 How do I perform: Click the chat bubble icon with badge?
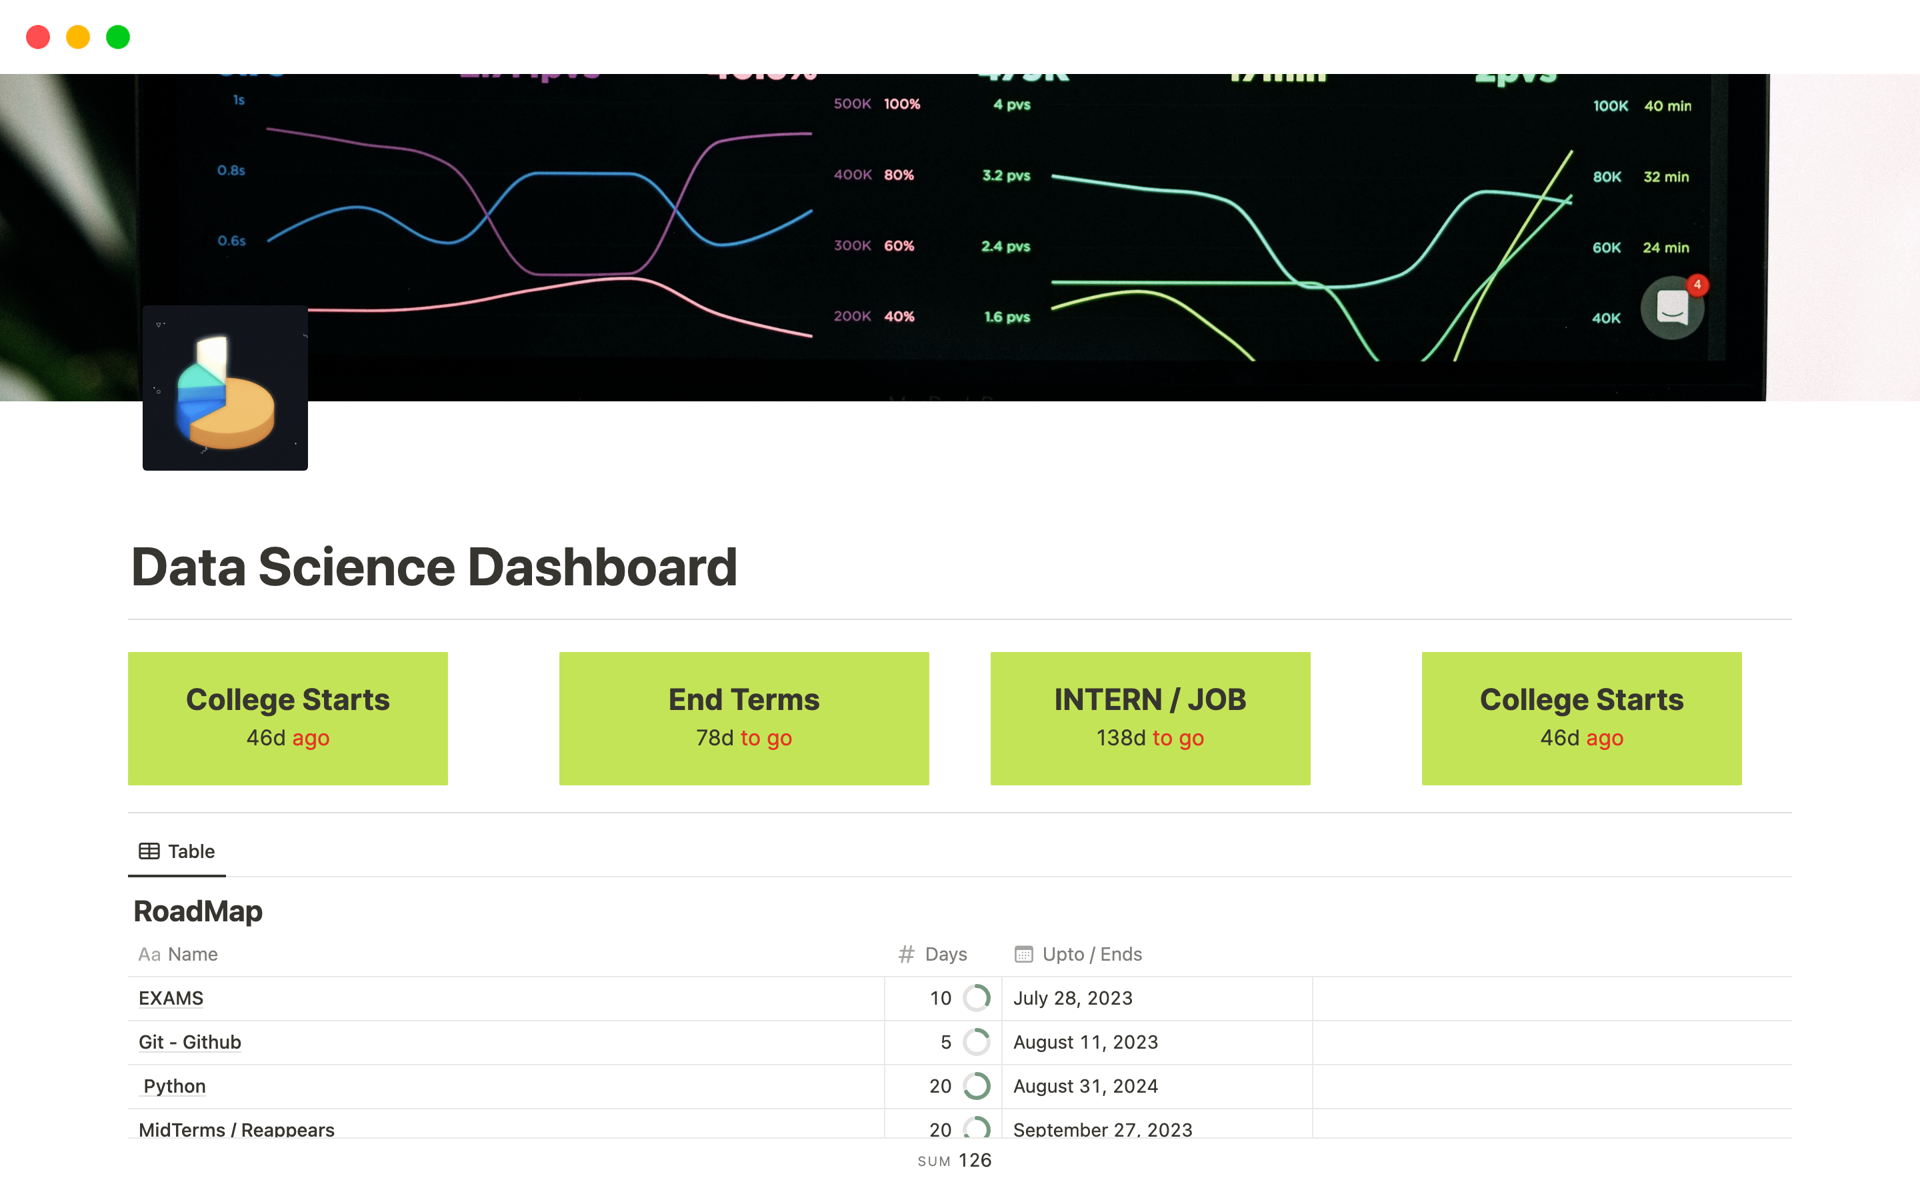(1673, 307)
